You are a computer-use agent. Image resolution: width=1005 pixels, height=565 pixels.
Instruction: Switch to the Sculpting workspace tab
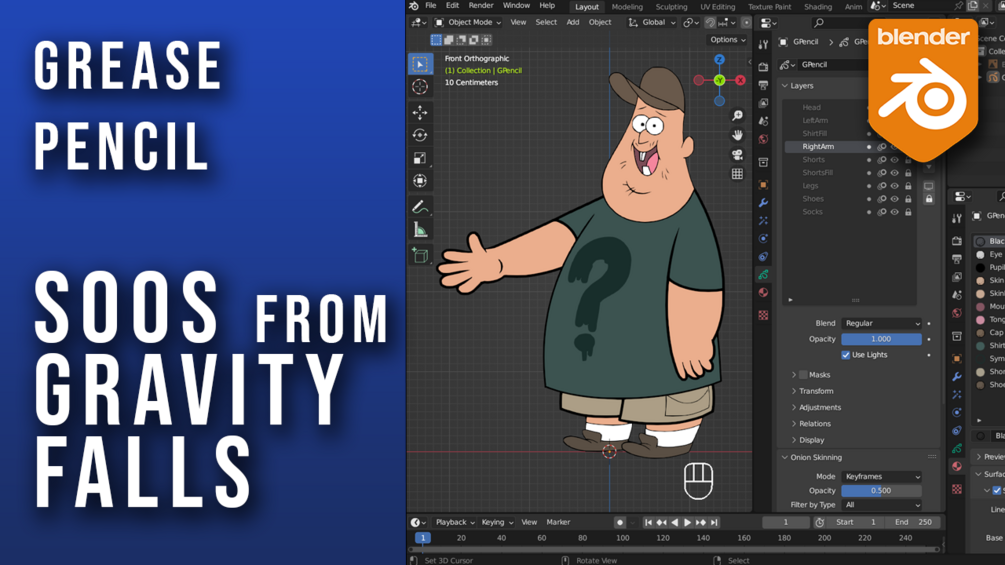click(671, 7)
